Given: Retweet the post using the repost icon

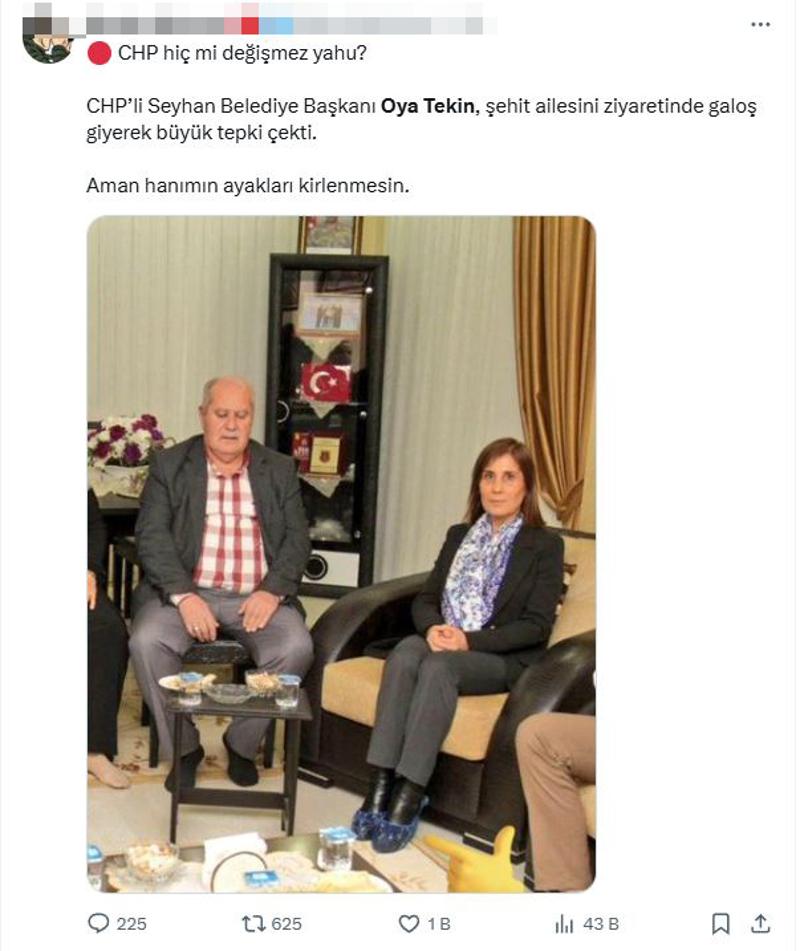Looking at the screenshot, I should coord(251,924).
